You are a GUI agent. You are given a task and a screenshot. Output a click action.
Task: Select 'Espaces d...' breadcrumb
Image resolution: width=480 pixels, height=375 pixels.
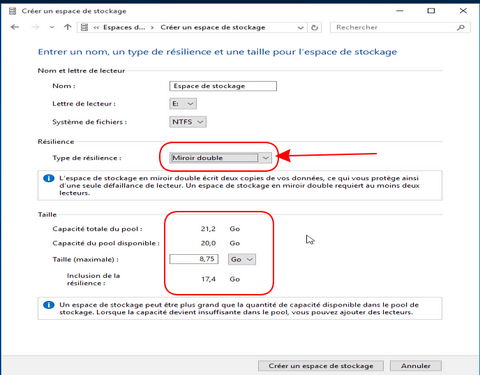pos(124,27)
